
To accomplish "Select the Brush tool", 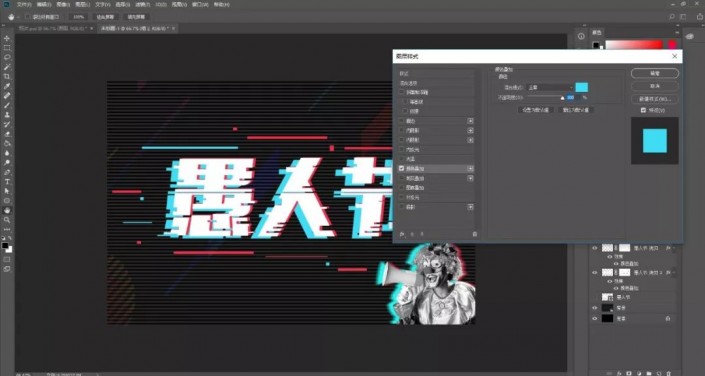I will (7, 105).
